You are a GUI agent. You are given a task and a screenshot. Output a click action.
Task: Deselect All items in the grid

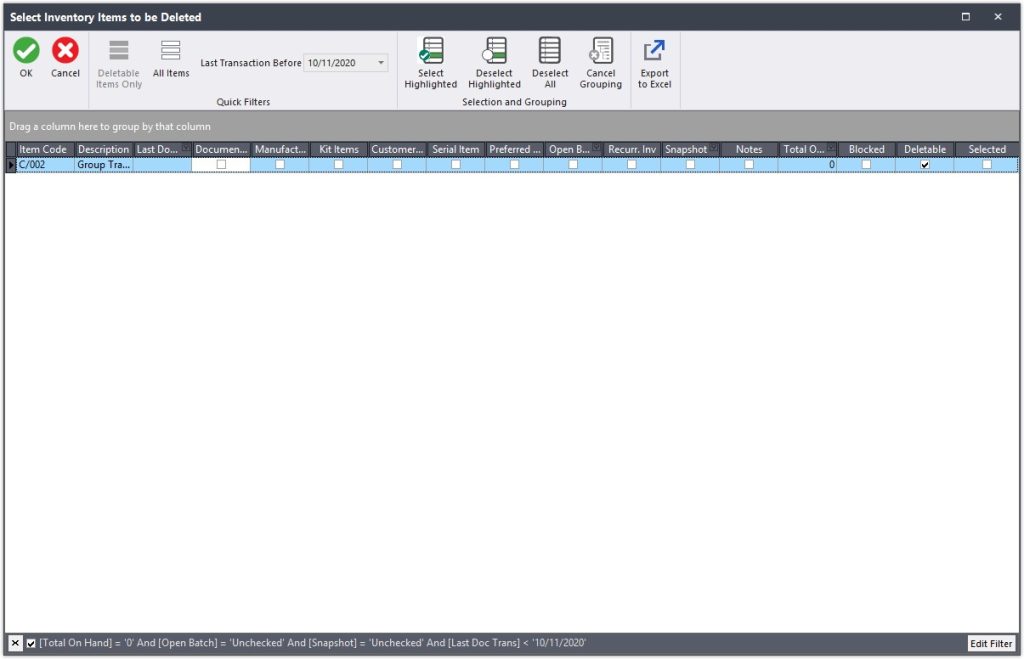[x=550, y=51]
